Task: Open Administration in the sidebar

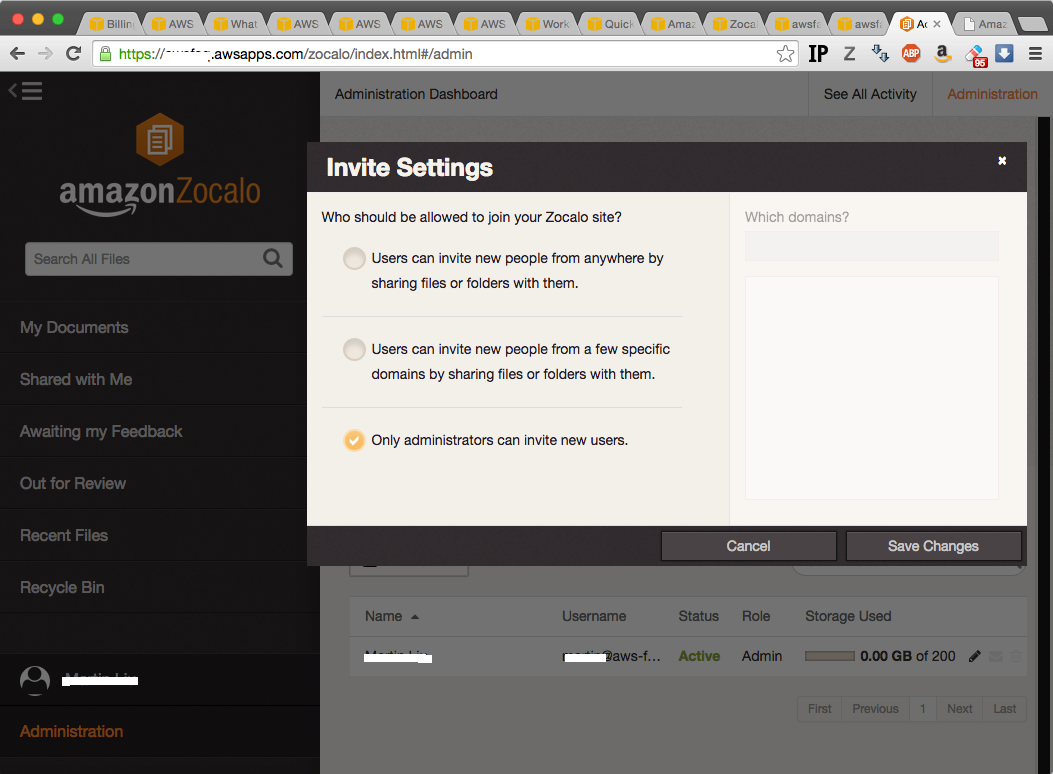Action: tap(71, 732)
